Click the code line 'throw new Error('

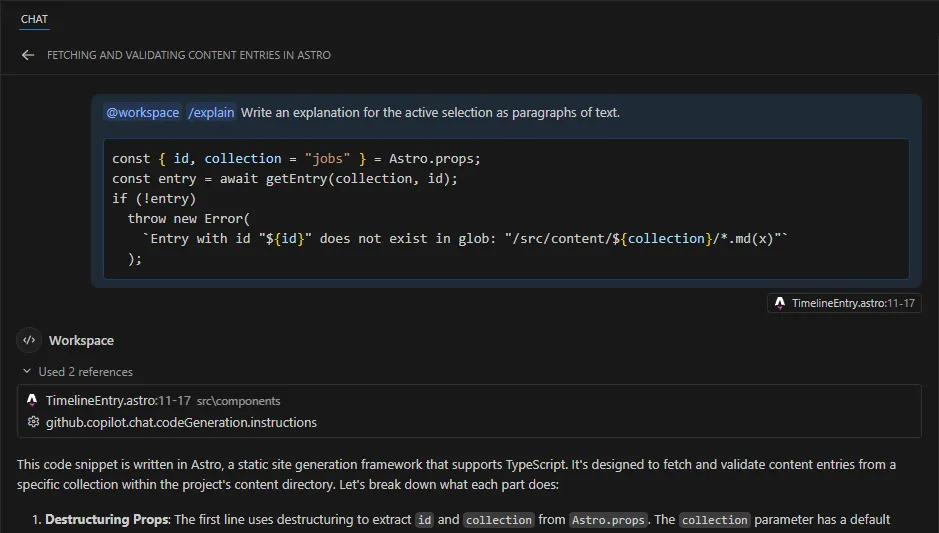click(189, 219)
